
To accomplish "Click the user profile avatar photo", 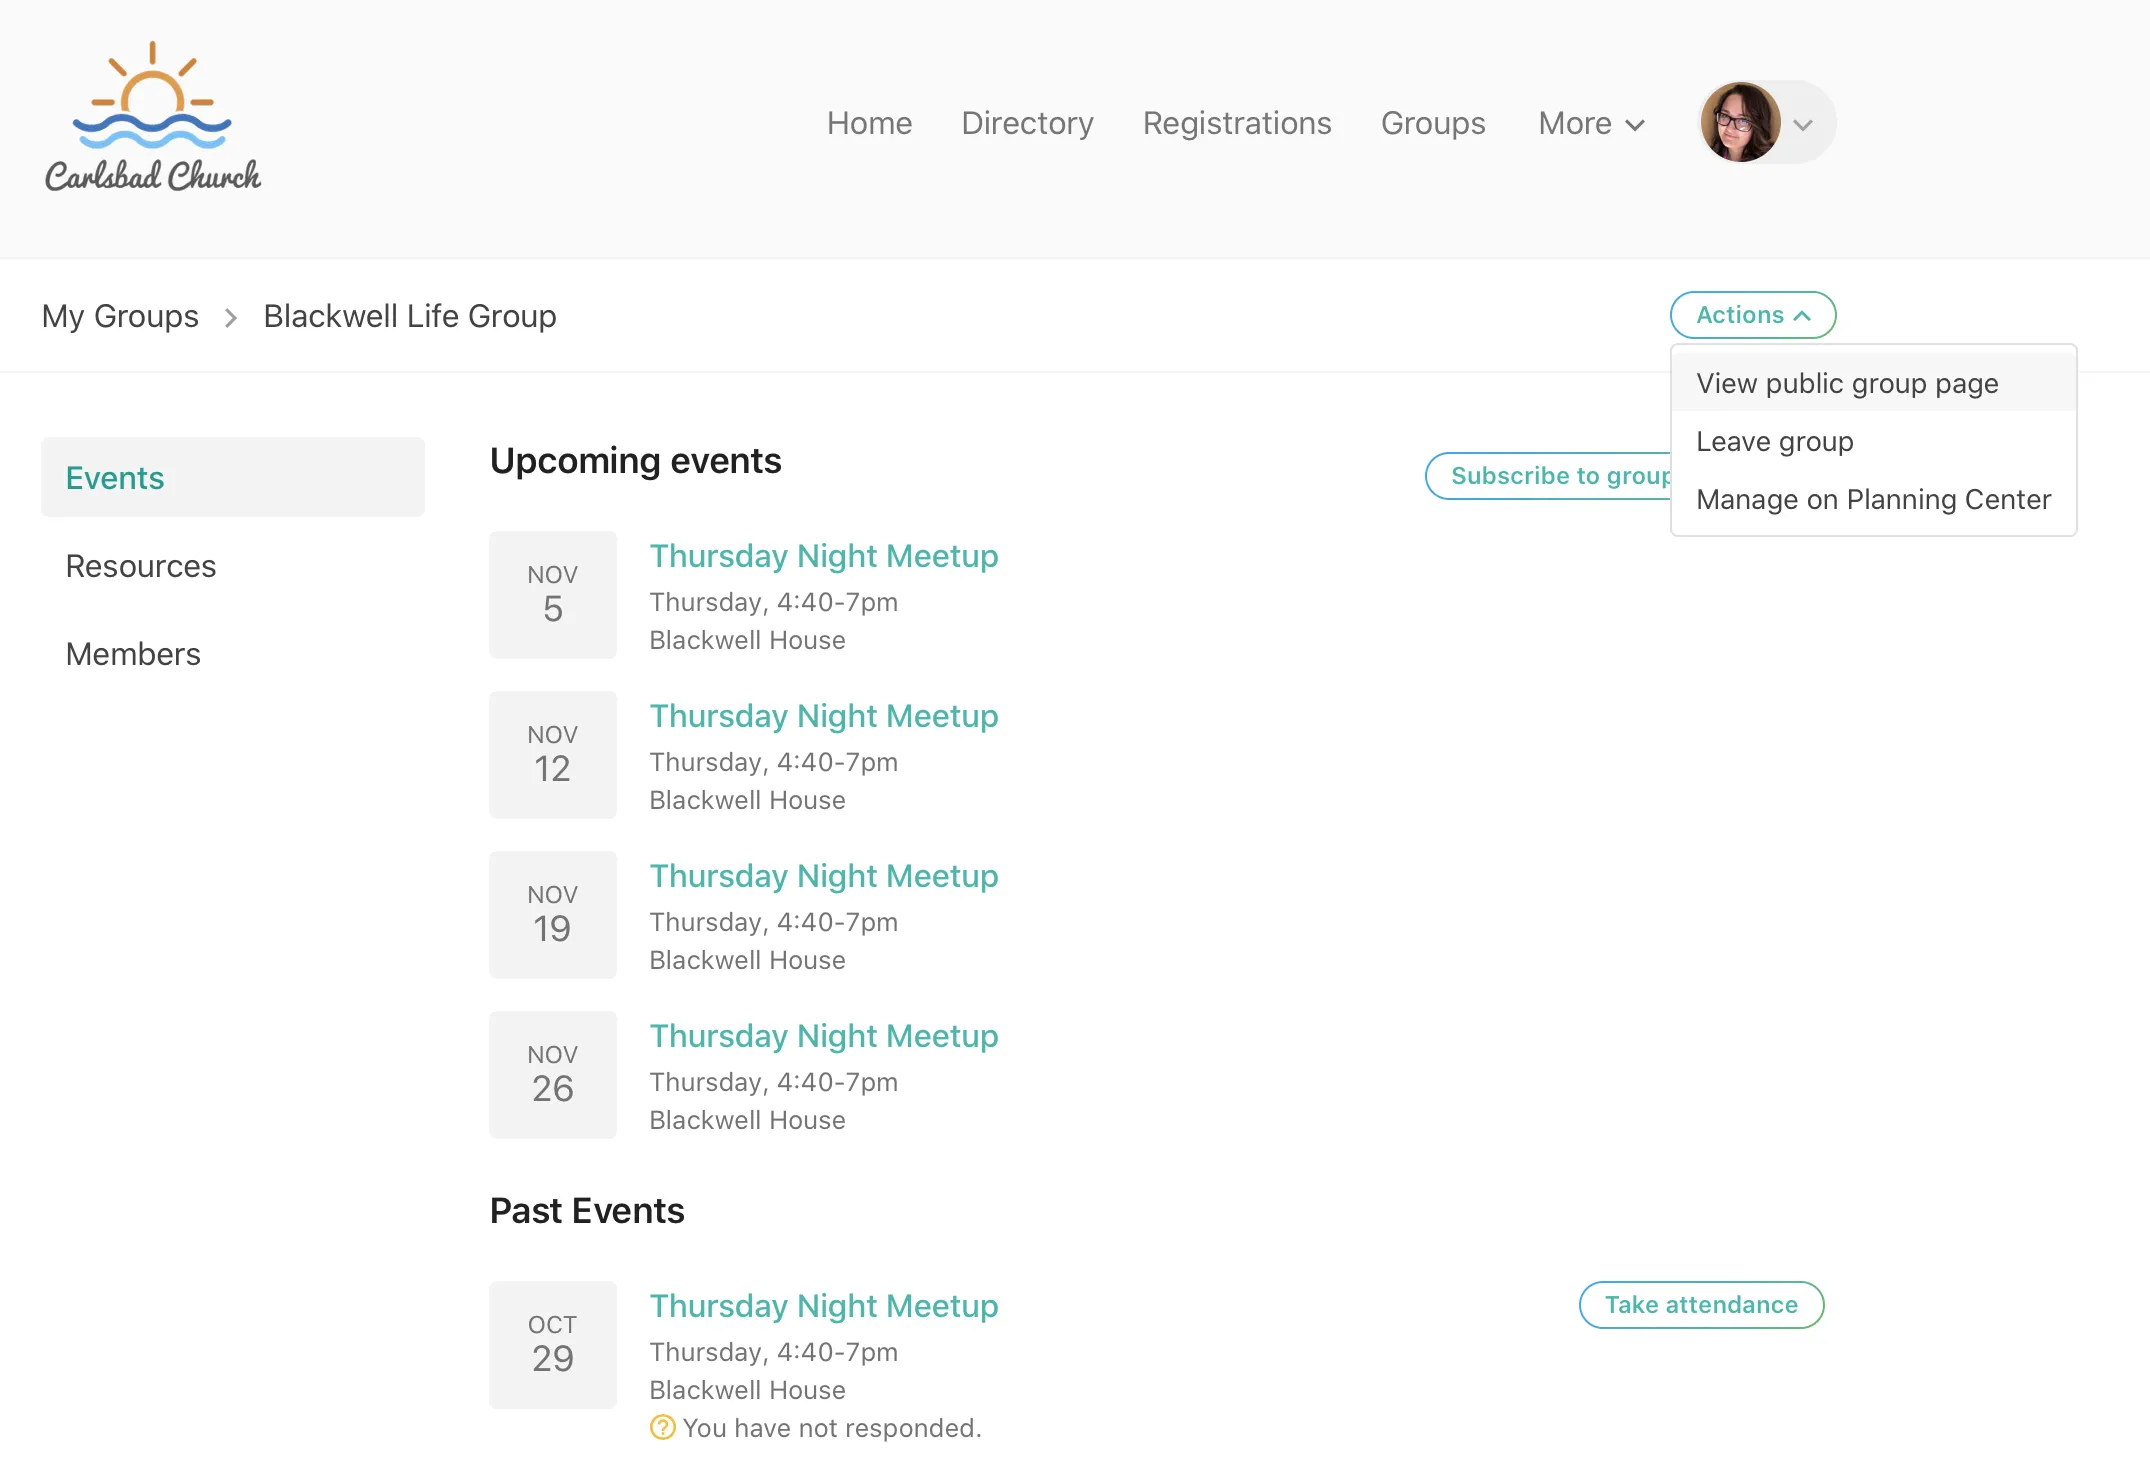I will [1740, 123].
